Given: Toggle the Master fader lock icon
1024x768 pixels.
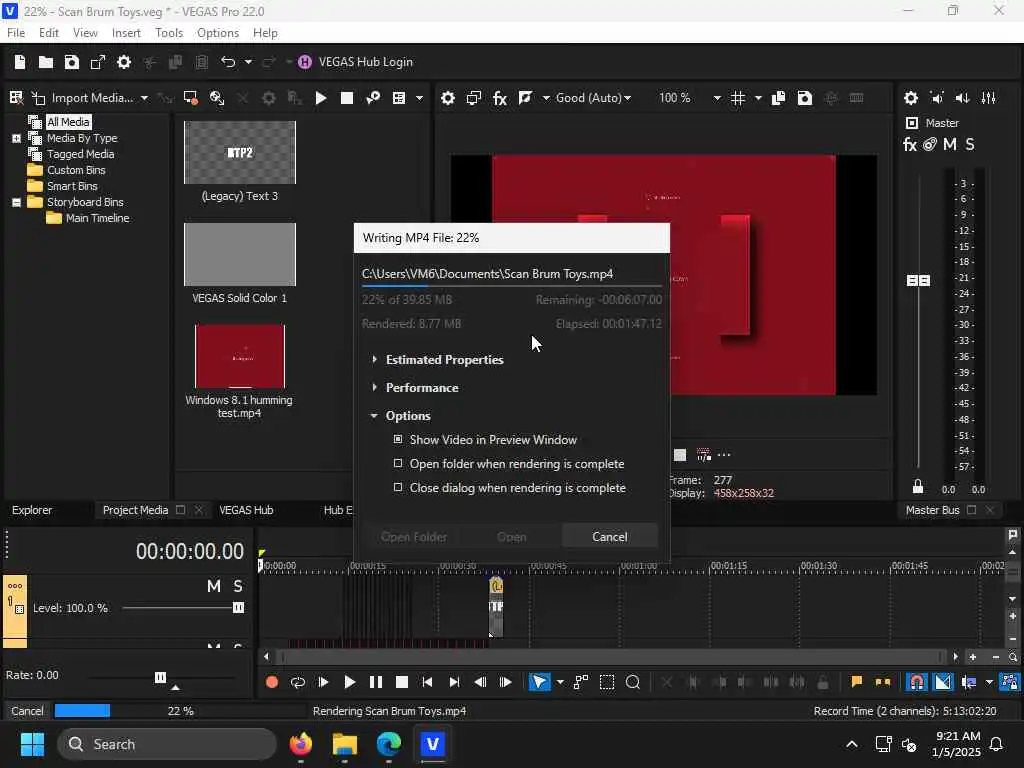Looking at the screenshot, I should tap(918, 487).
